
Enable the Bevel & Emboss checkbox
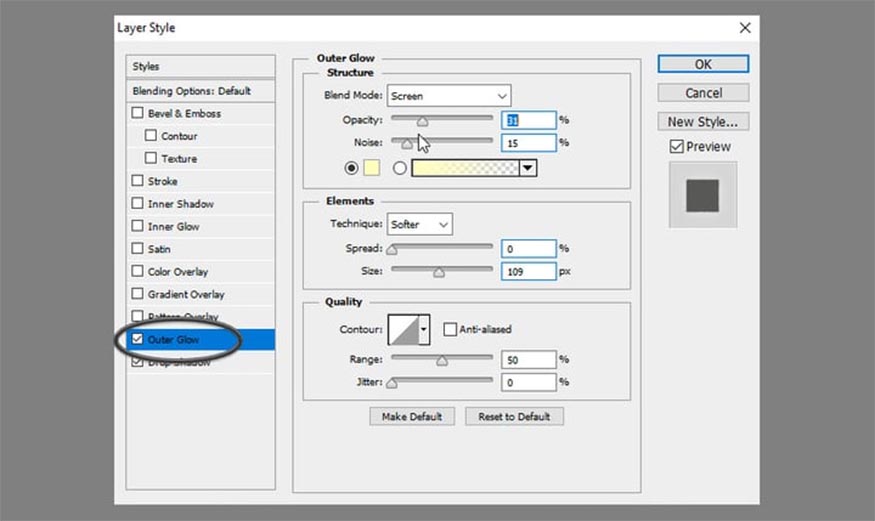click(x=137, y=113)
